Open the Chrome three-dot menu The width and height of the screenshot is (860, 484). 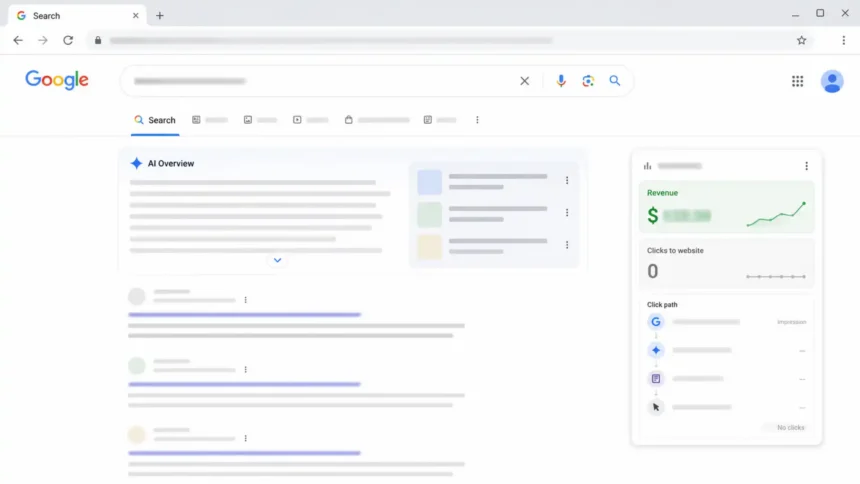point(844,40)
